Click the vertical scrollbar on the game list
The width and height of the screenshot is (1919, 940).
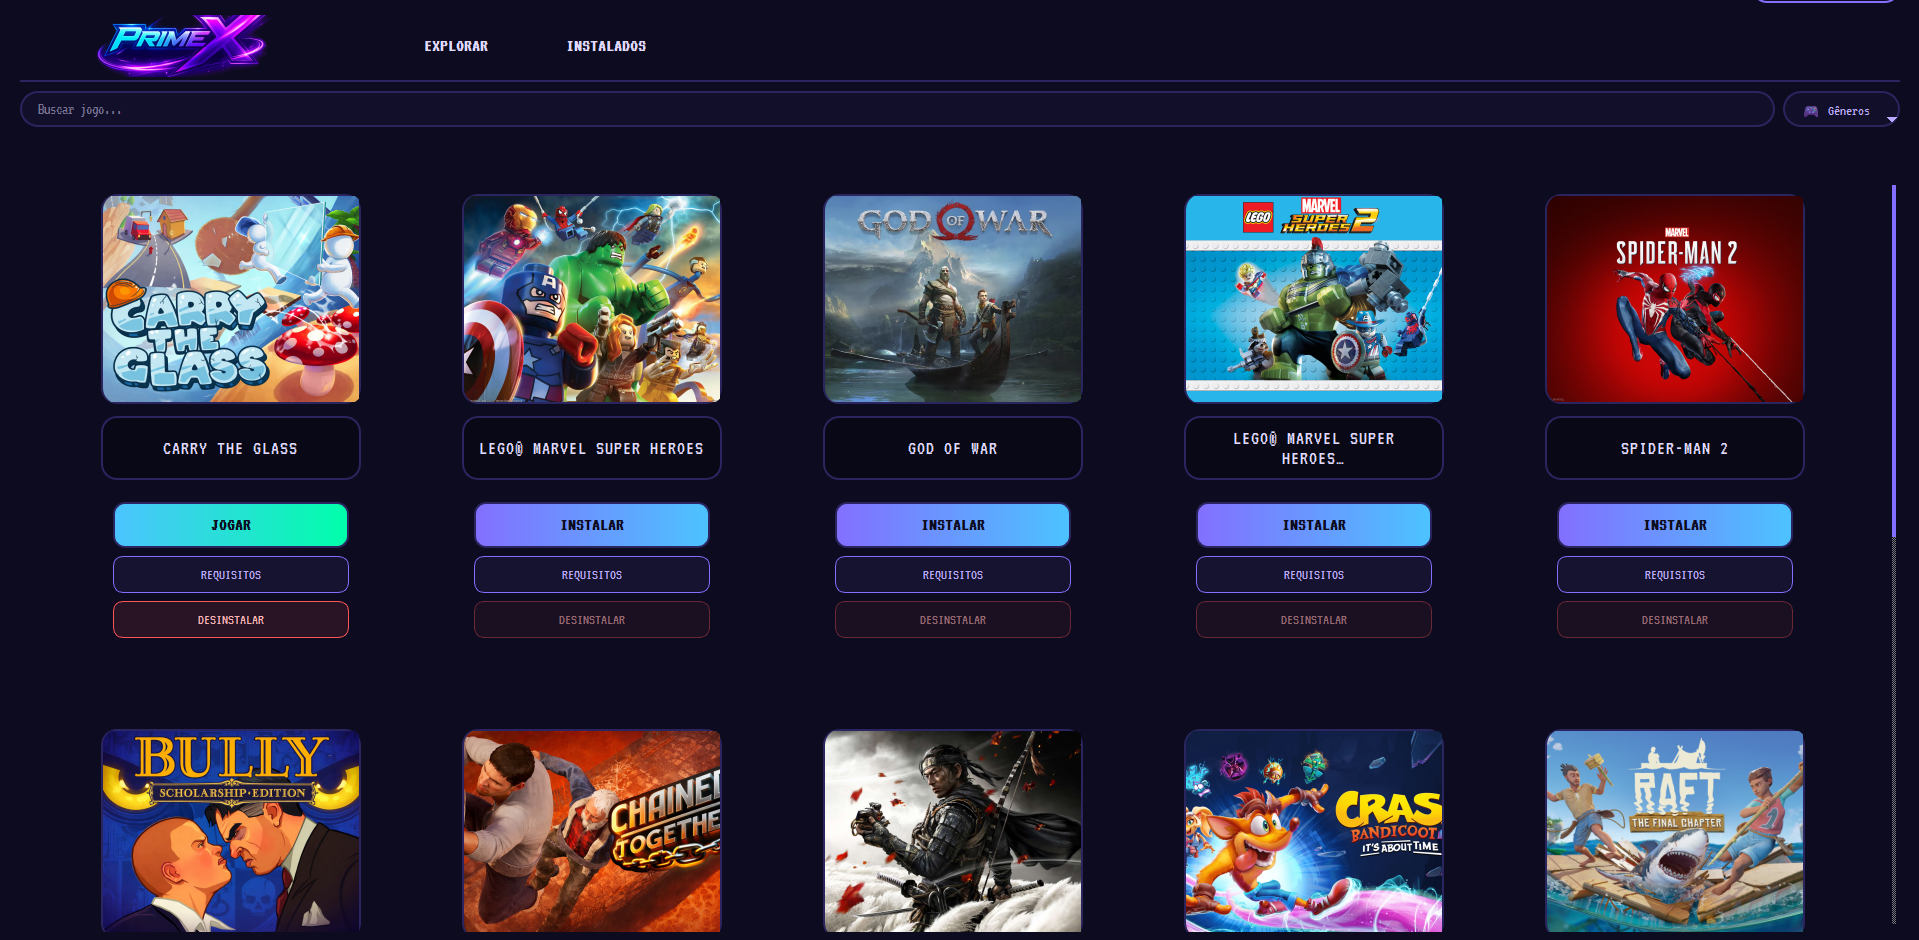click(1894, 360)
